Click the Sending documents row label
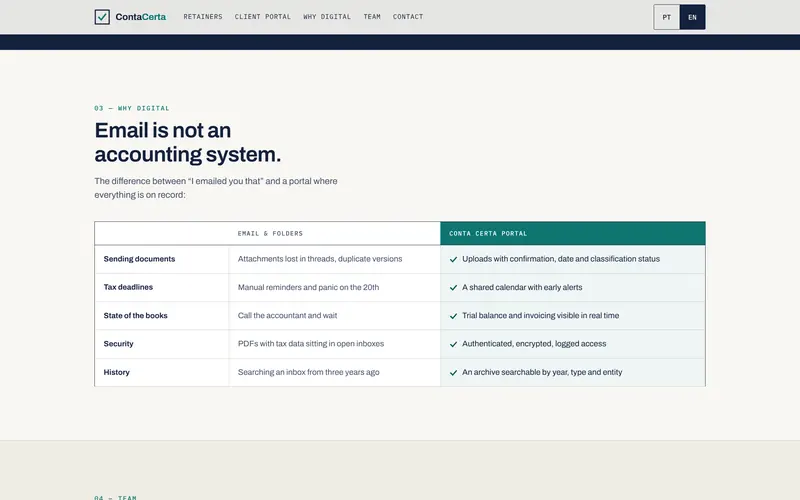Image resolution: width=800 pixels, height=500 pixels. (x=139, y=259)
